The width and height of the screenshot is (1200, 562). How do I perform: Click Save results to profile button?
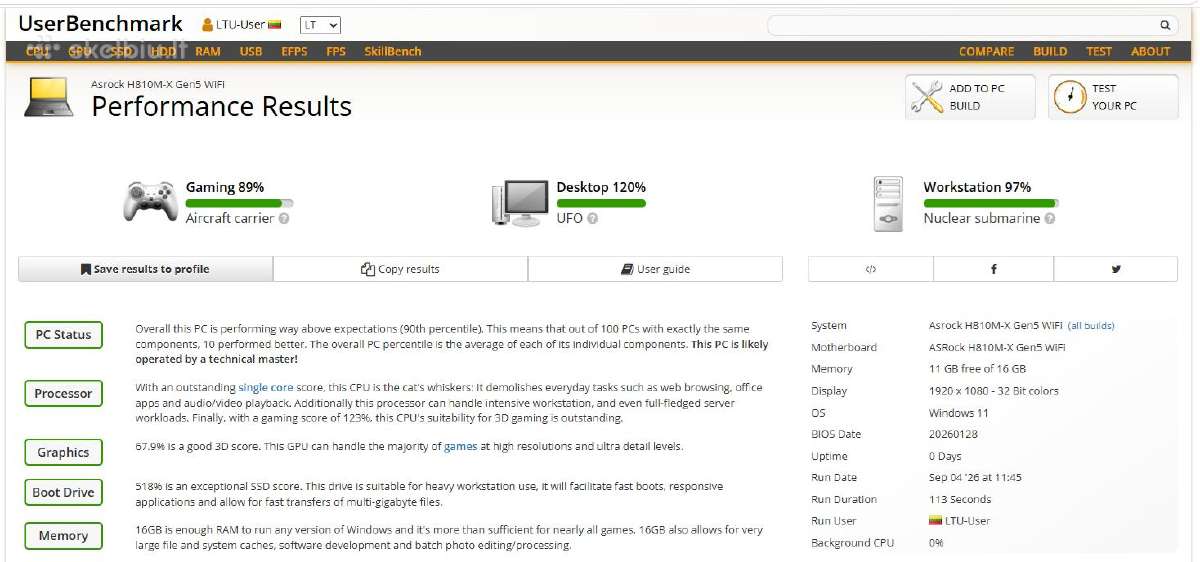pyautogui.click(x=145, y=269)
